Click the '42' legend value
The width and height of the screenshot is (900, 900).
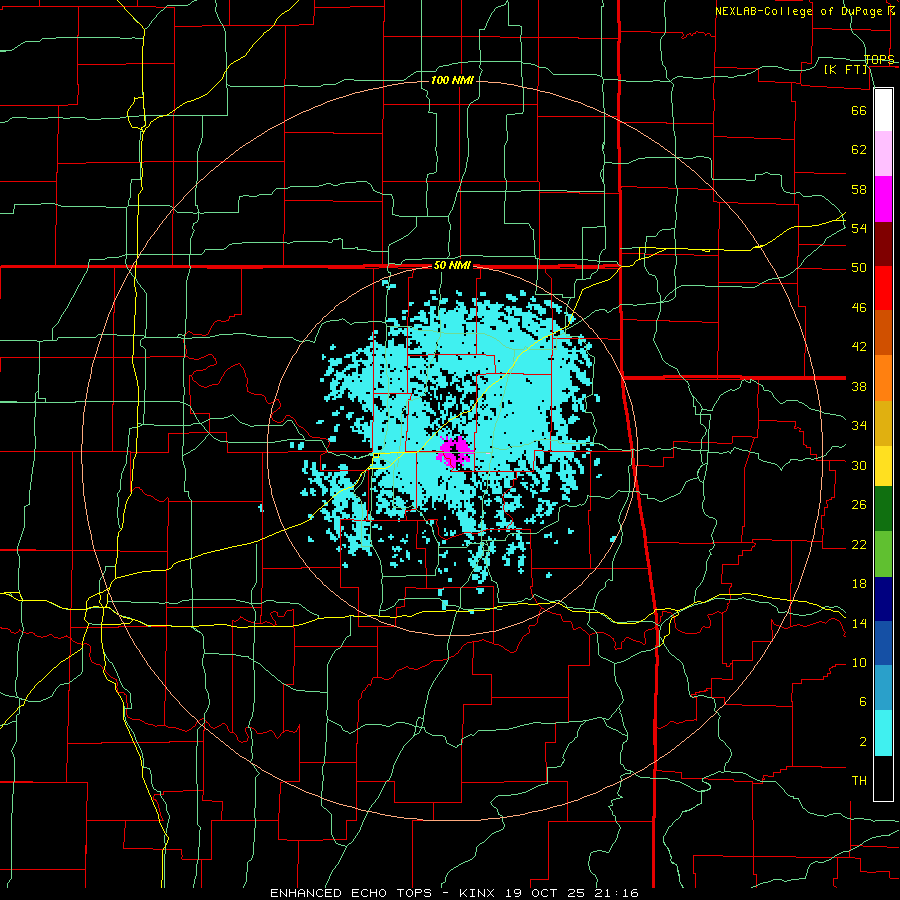[x=859, y=347]
